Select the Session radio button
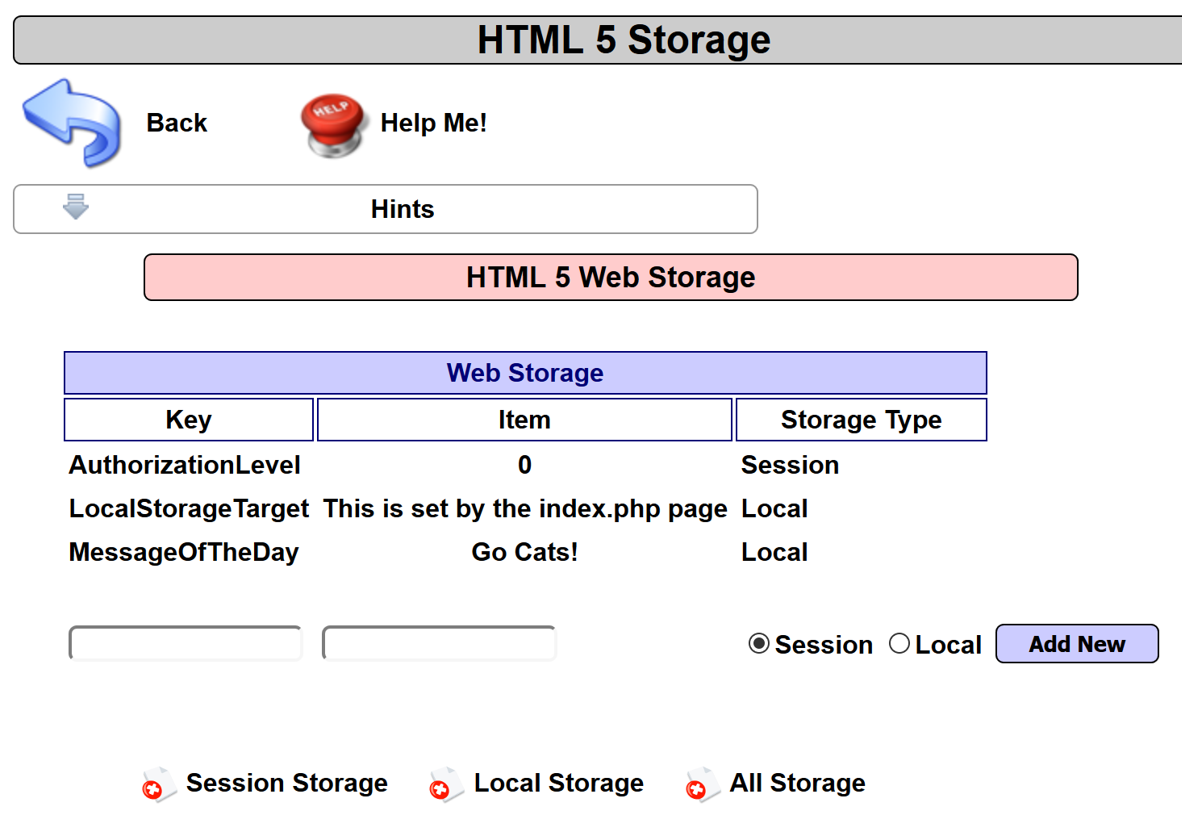Image resolution: width=1182 pixels, height=827 pixels. (x=759, y=644)
